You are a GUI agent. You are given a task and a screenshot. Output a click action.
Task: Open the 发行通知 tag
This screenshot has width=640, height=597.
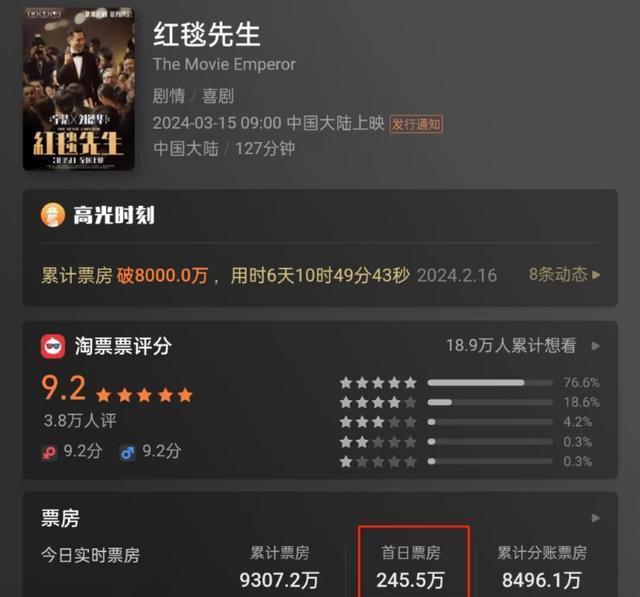pyautogui.click(x=416, y=124)
